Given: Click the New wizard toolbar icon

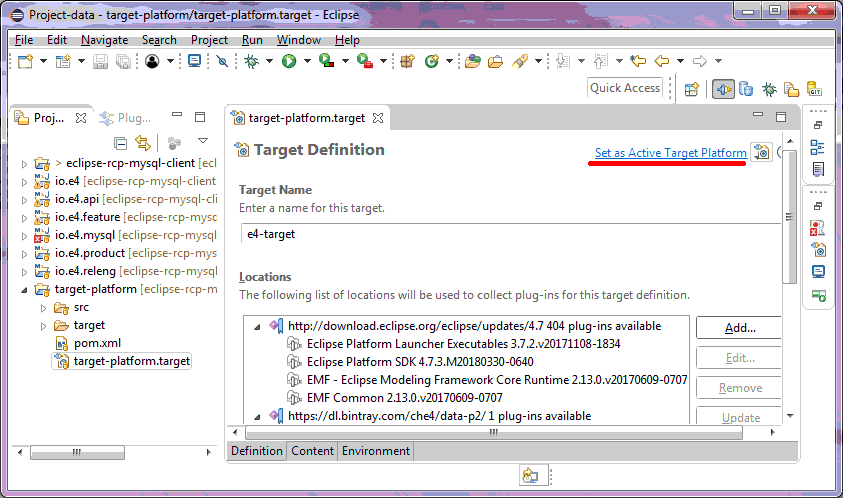Looking at the screenshot, I should click(25, 61).
